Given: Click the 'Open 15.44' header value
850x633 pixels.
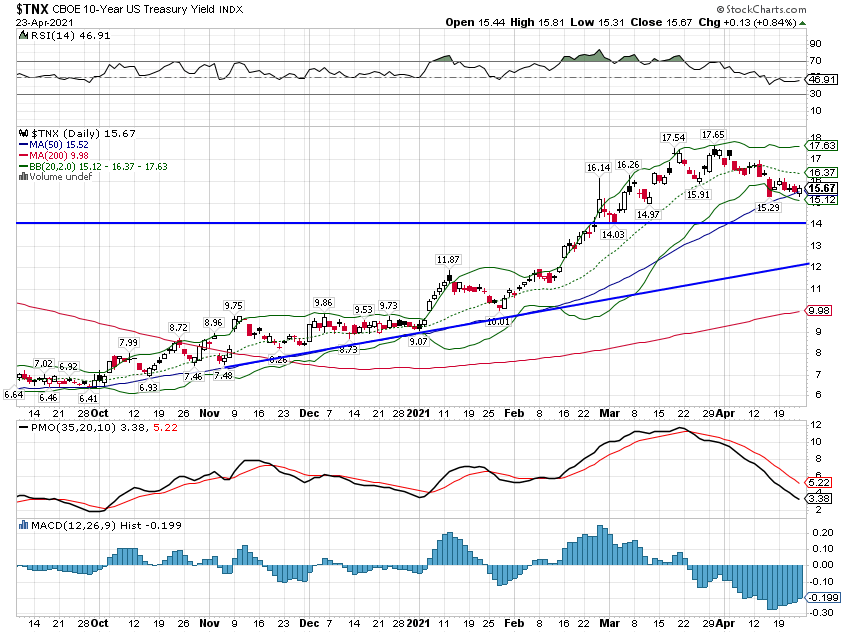Looking at the screenshot, I should 475,22.
